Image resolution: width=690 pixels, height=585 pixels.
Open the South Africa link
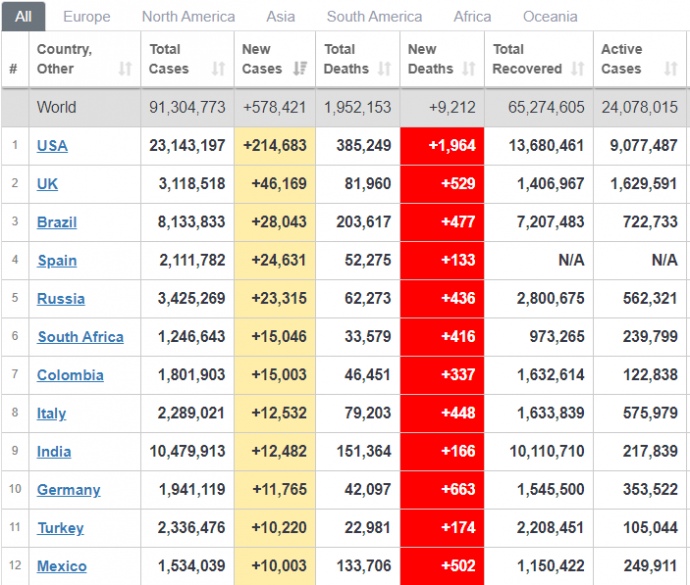click(80, 337)
